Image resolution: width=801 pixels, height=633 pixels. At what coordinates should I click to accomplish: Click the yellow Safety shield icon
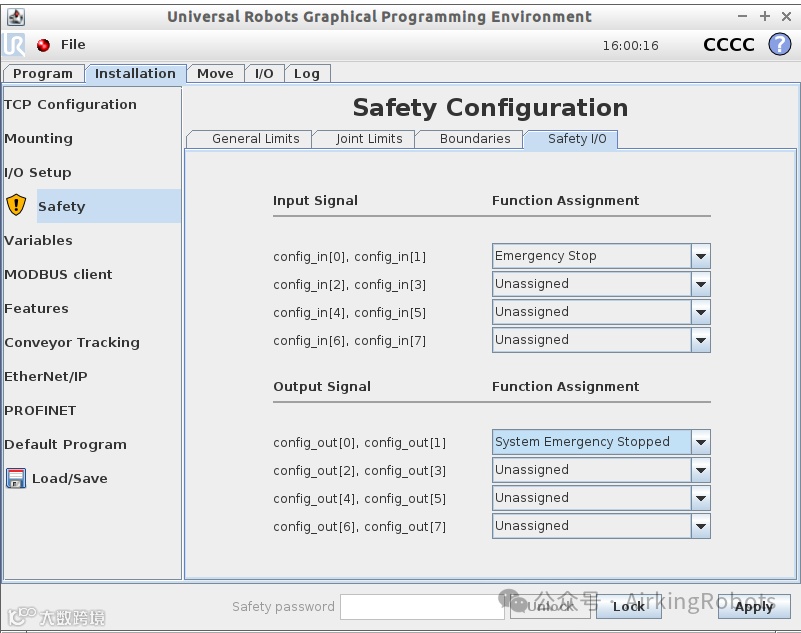[16, 206]
